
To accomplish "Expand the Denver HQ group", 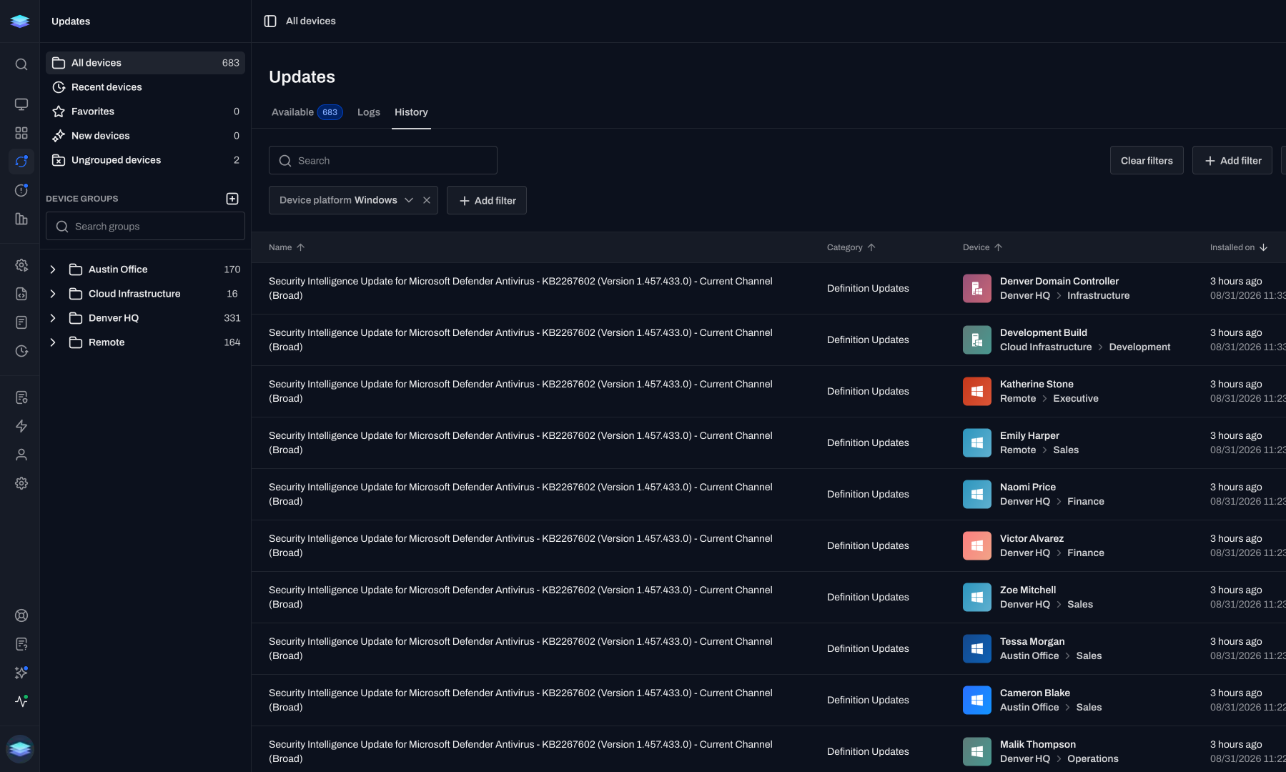I will click(x=53, y=318).
